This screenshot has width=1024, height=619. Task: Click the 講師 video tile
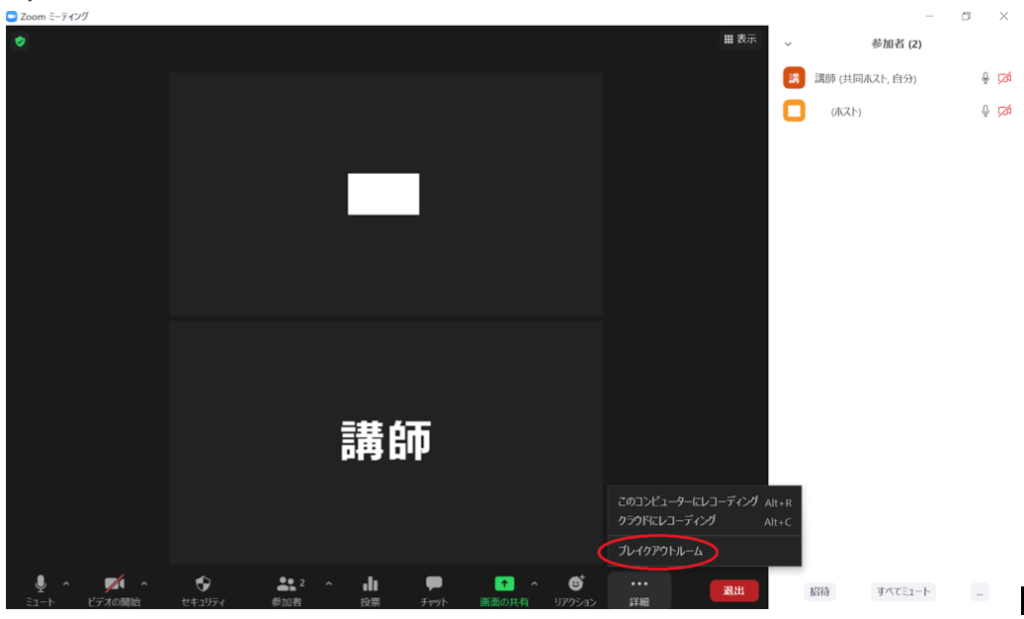(386, 440)
